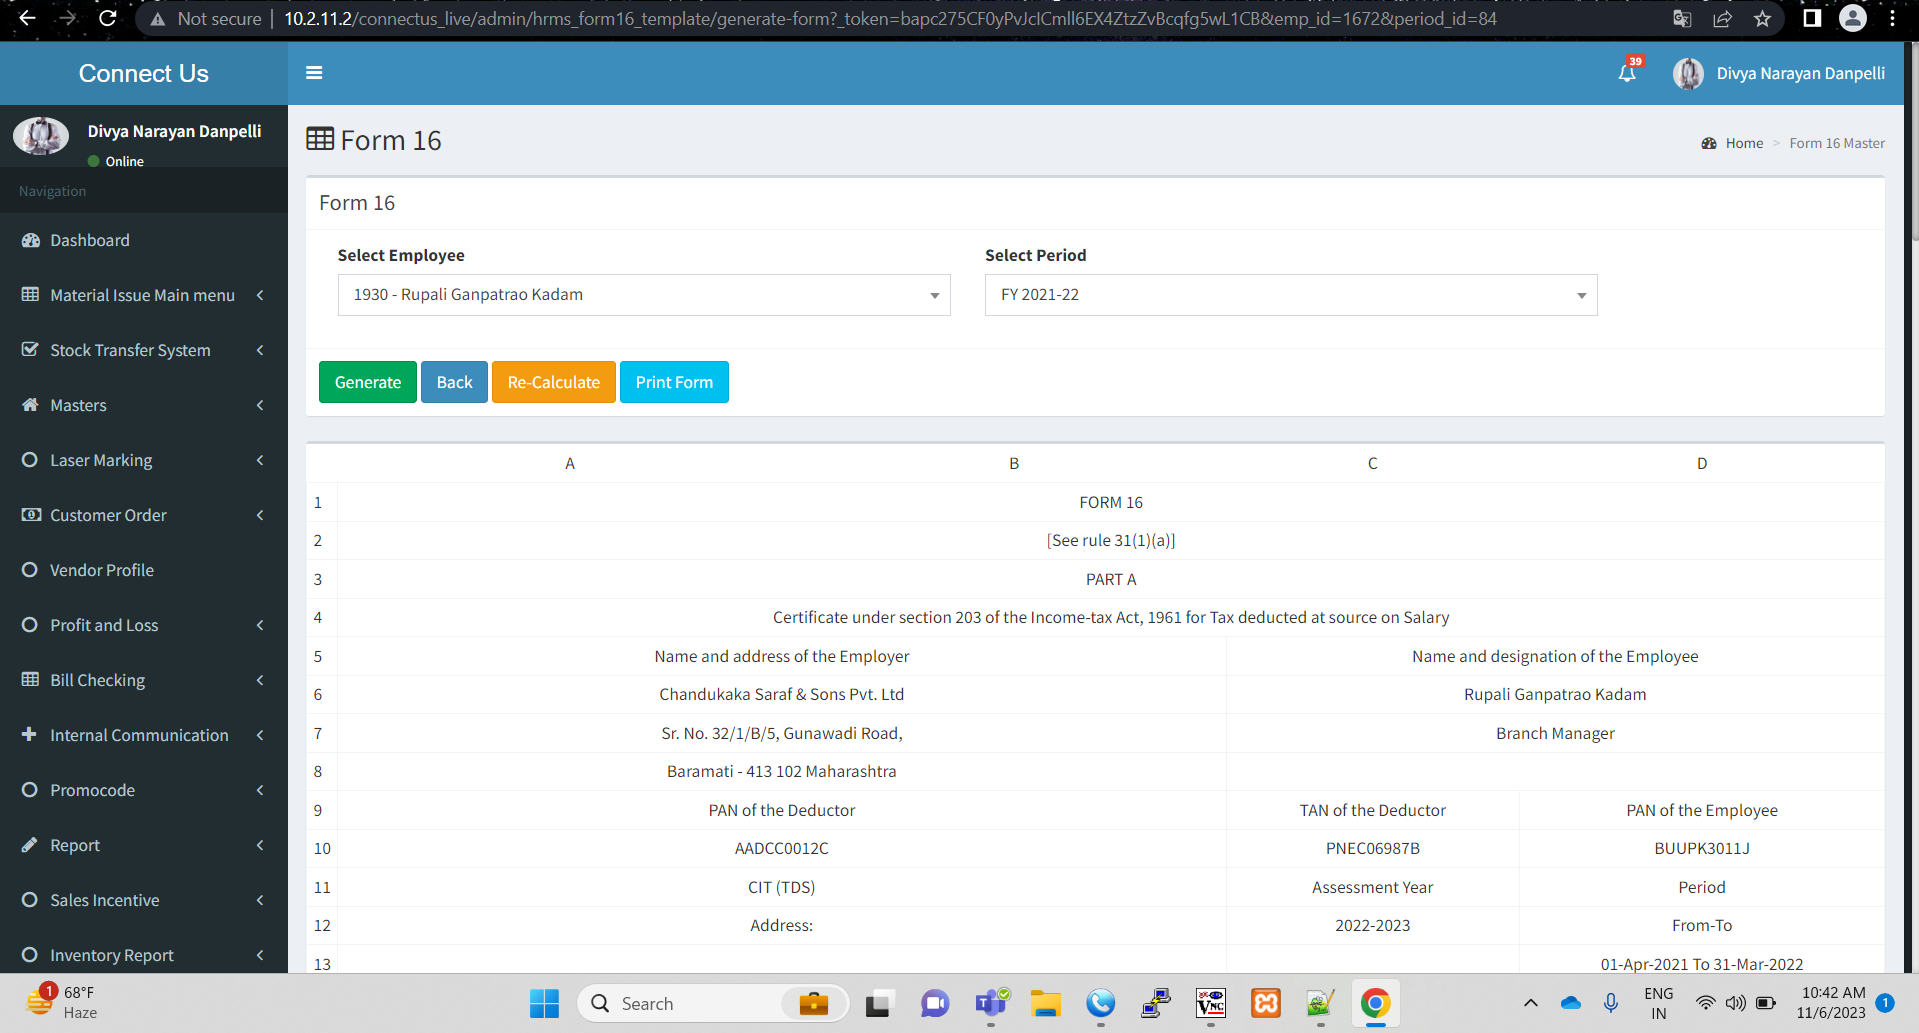Click the Vendor Profile circle icon
1919x1033 pixels.
click(x=30, y=570)
